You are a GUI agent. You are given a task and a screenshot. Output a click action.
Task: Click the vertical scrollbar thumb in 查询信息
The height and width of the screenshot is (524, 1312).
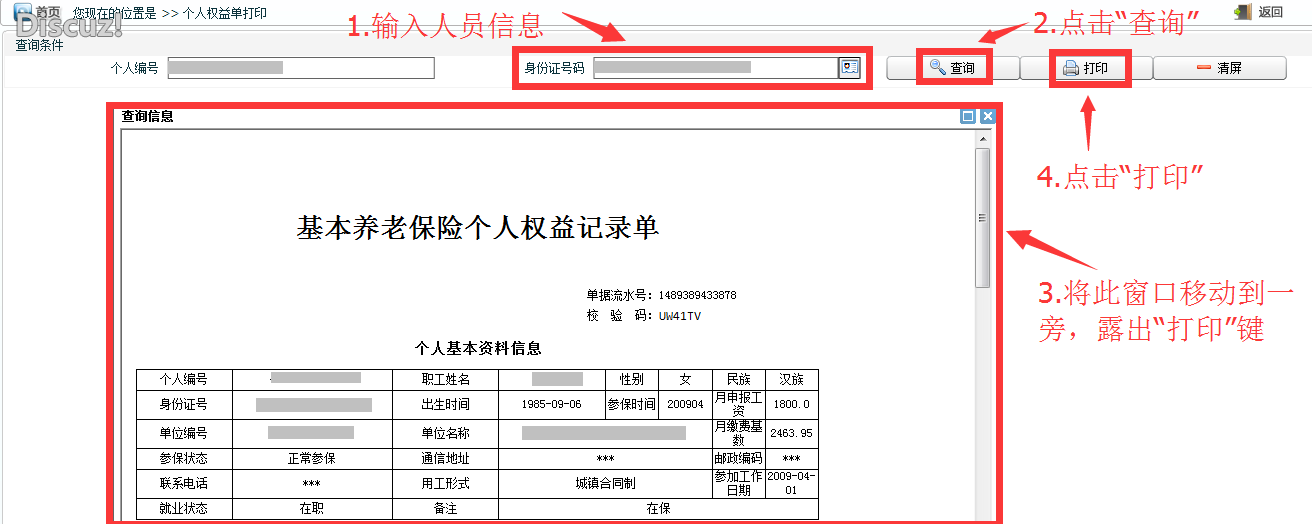(983, 218)
